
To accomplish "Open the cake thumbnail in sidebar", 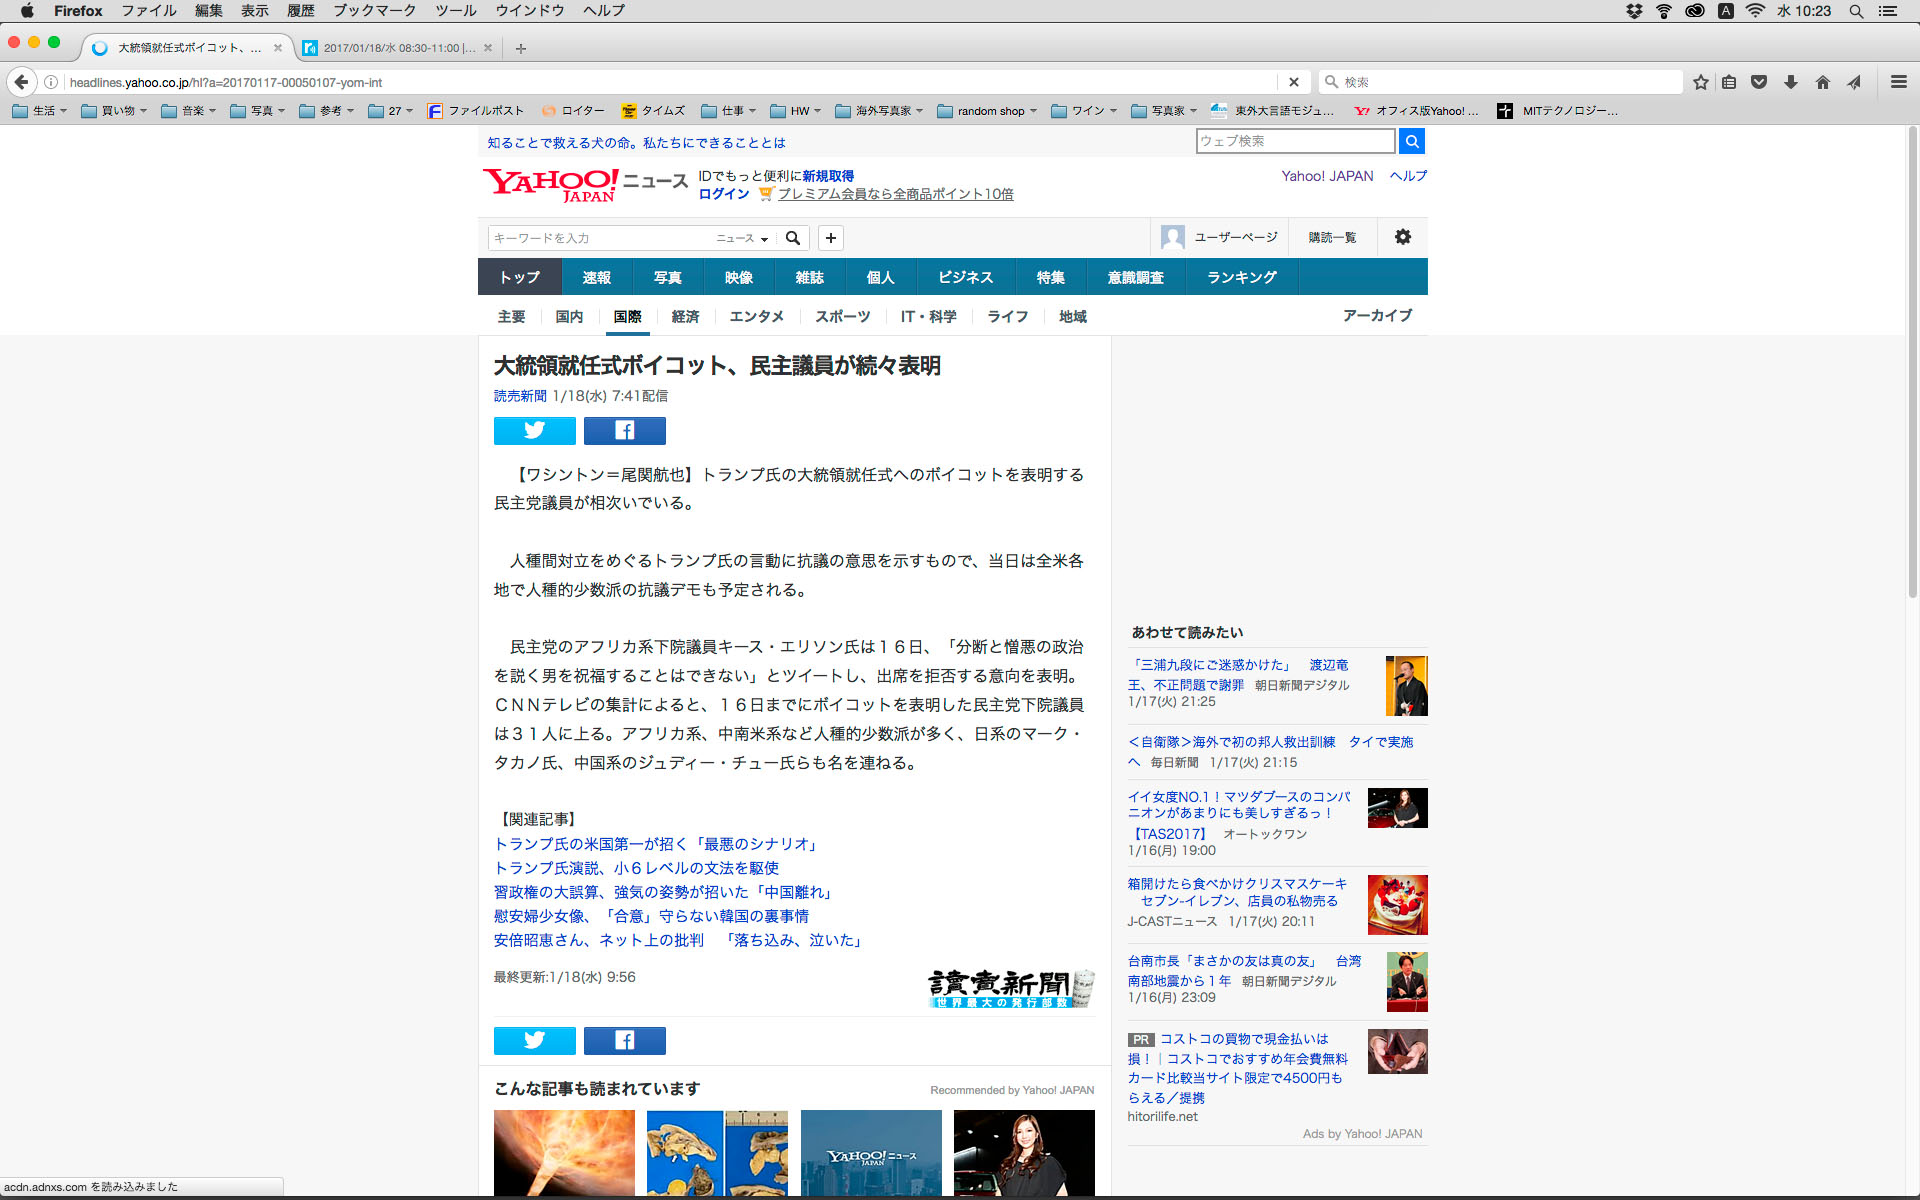I will (1397, 904).
